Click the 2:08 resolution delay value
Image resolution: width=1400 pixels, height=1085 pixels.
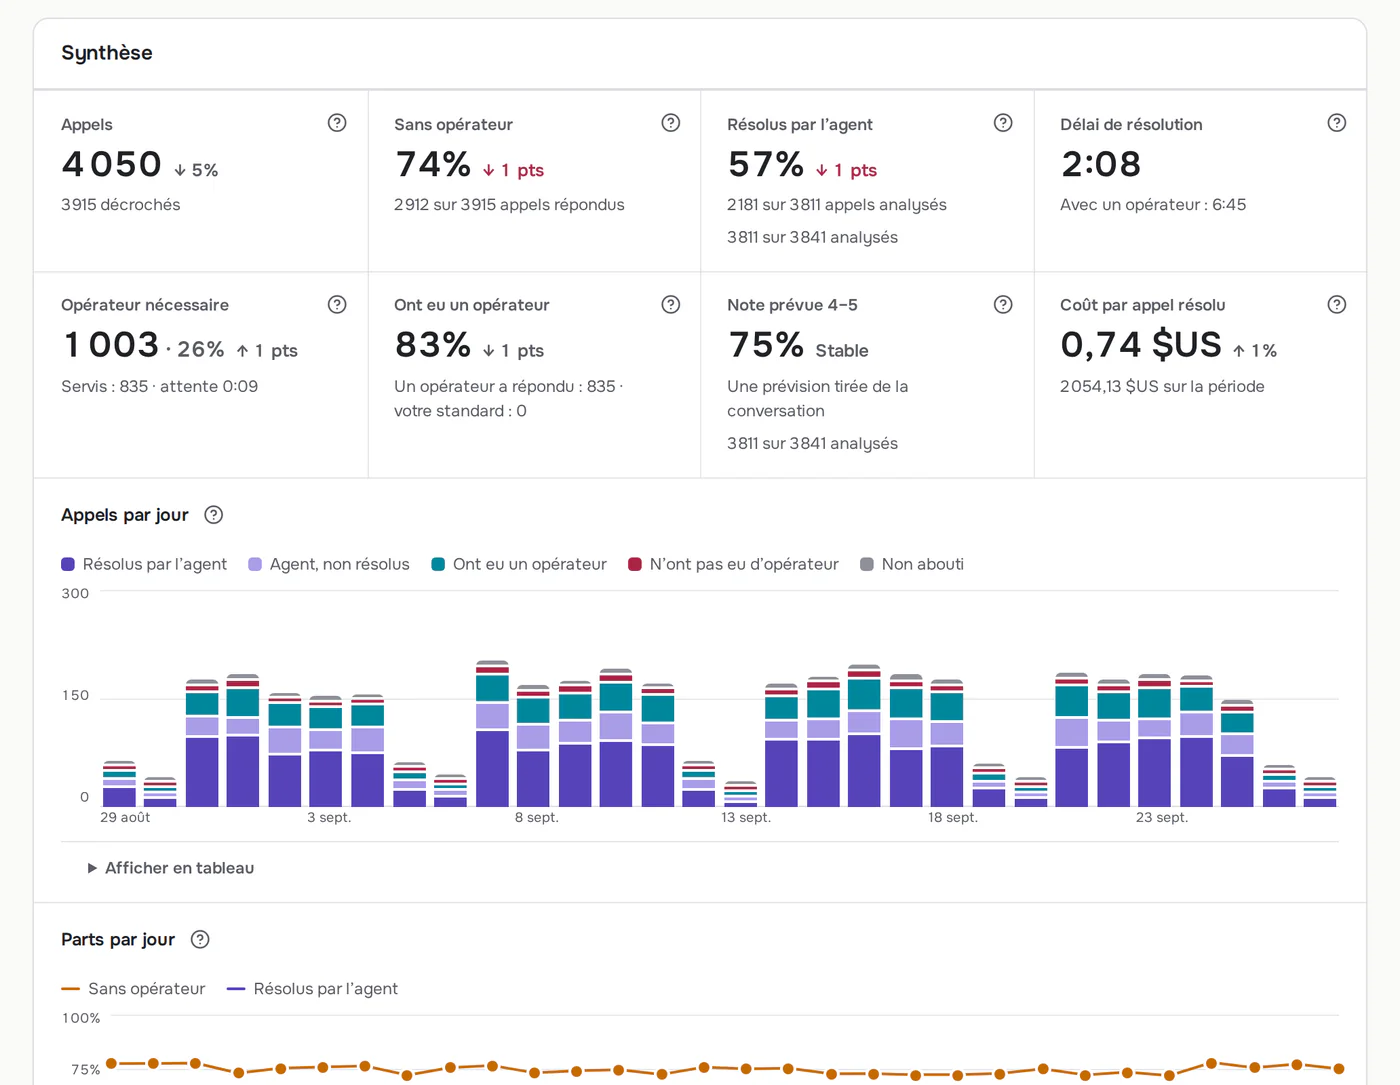[x=1101, y=164]
